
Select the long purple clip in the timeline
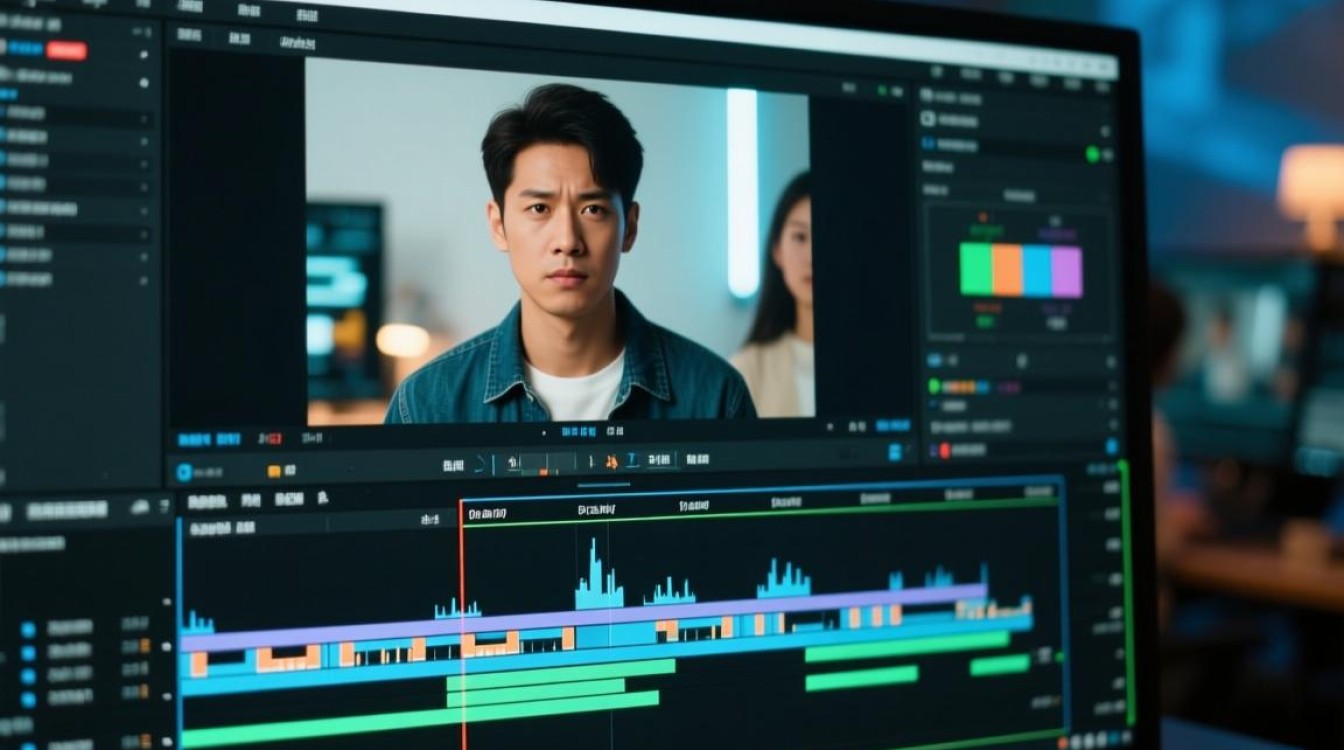pyautogui.click(x=584, y=617)
